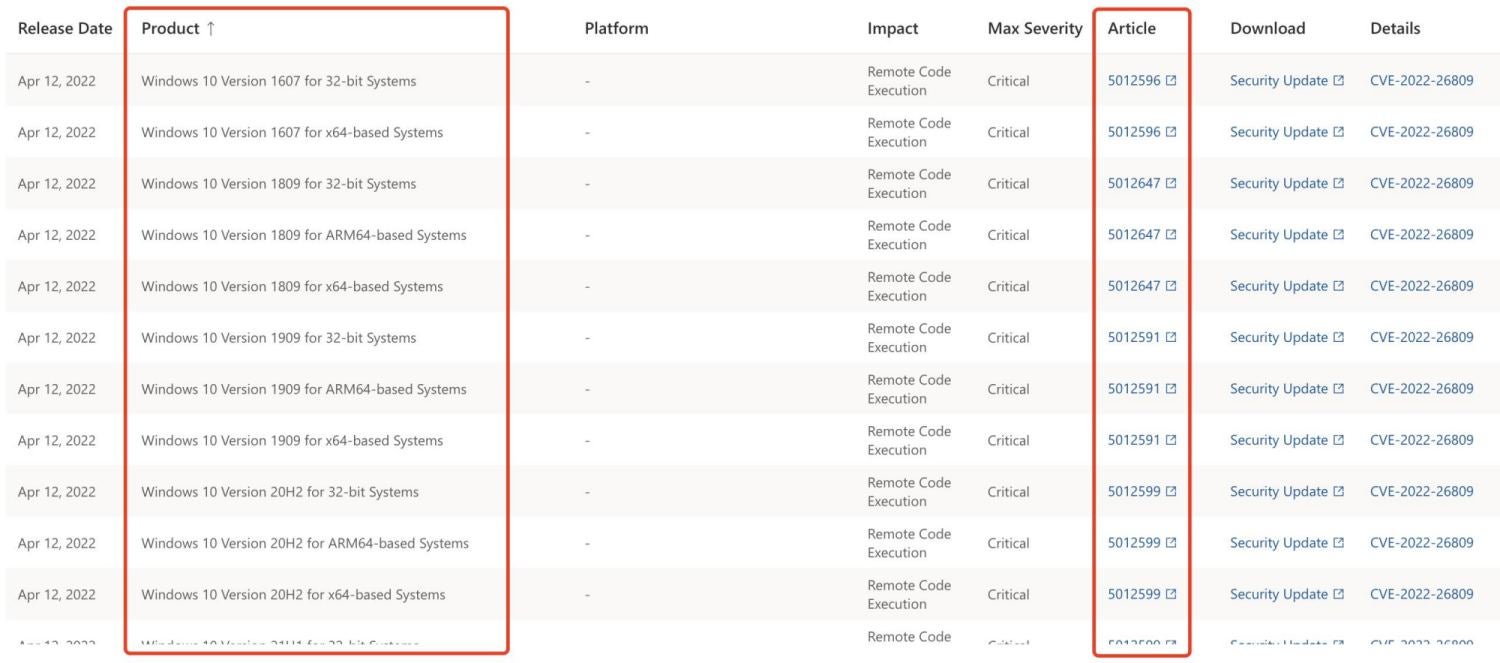Select 'Windows 10 Version 20H2 for ARM64-based Systems' cell
This screenshot has width=1500, height=663.
pyautogui.click(x=305, y=543)
